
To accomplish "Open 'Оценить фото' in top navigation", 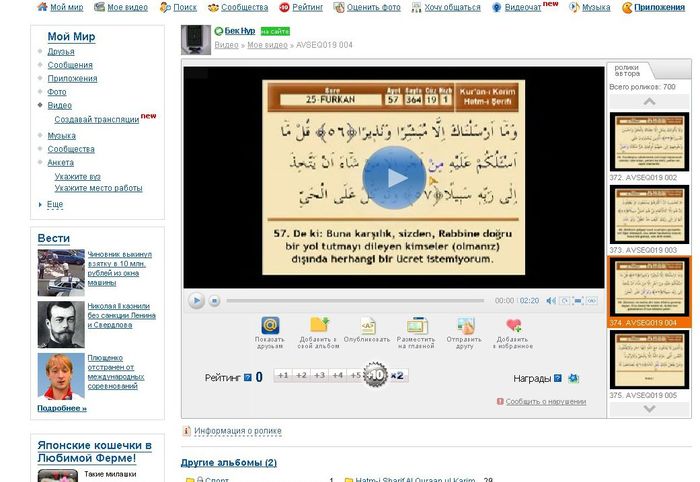I will tap(374, 7).
